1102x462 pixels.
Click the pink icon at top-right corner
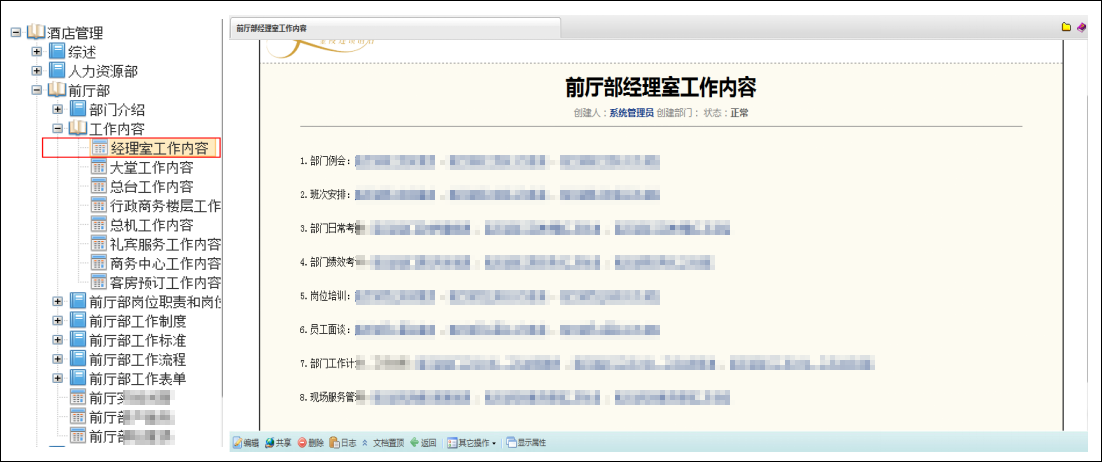click(1081, 27)
